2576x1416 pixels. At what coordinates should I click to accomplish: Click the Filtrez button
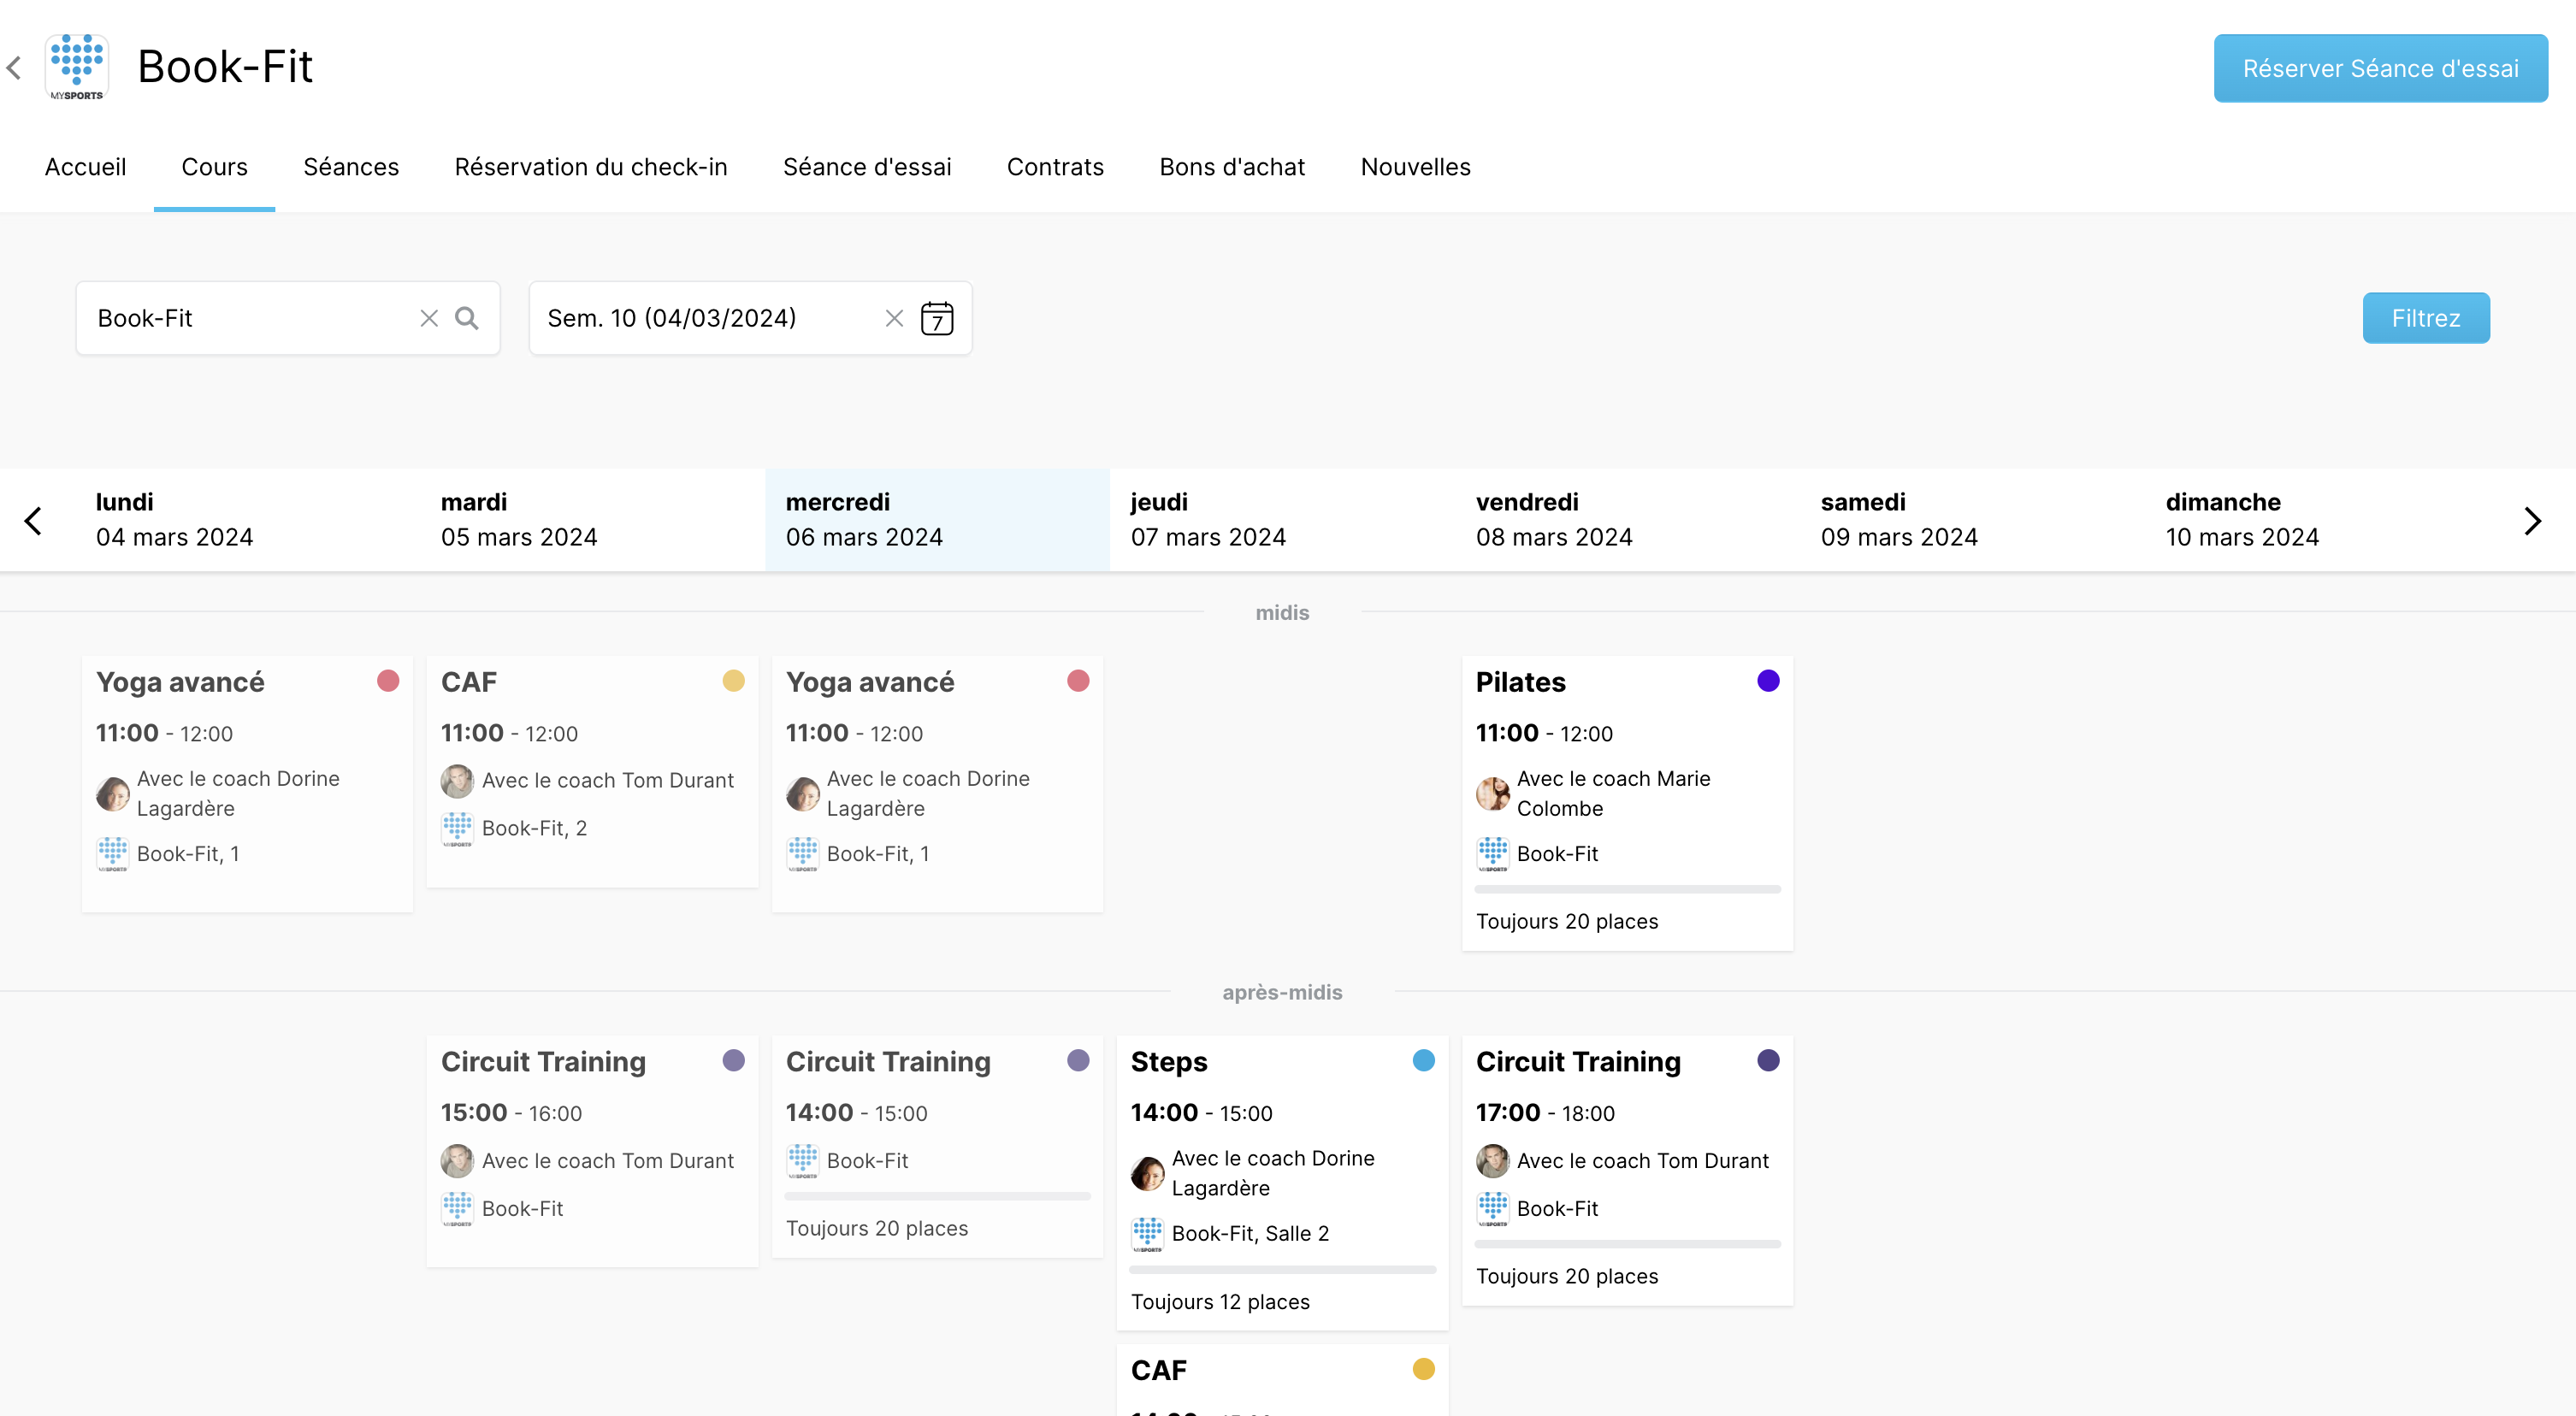(x=2426, y=318)
